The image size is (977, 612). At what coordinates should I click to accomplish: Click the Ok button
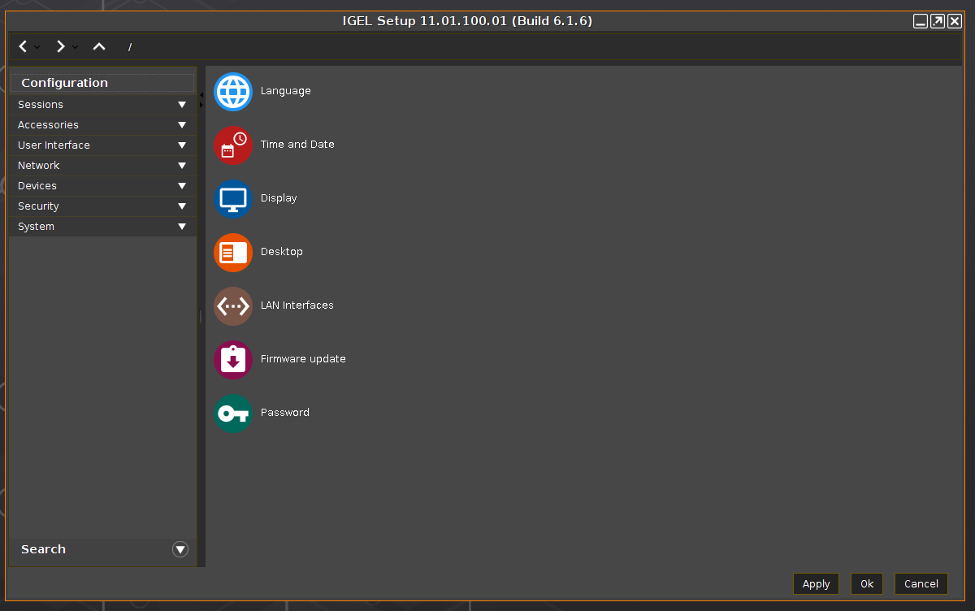coord(867,585)
